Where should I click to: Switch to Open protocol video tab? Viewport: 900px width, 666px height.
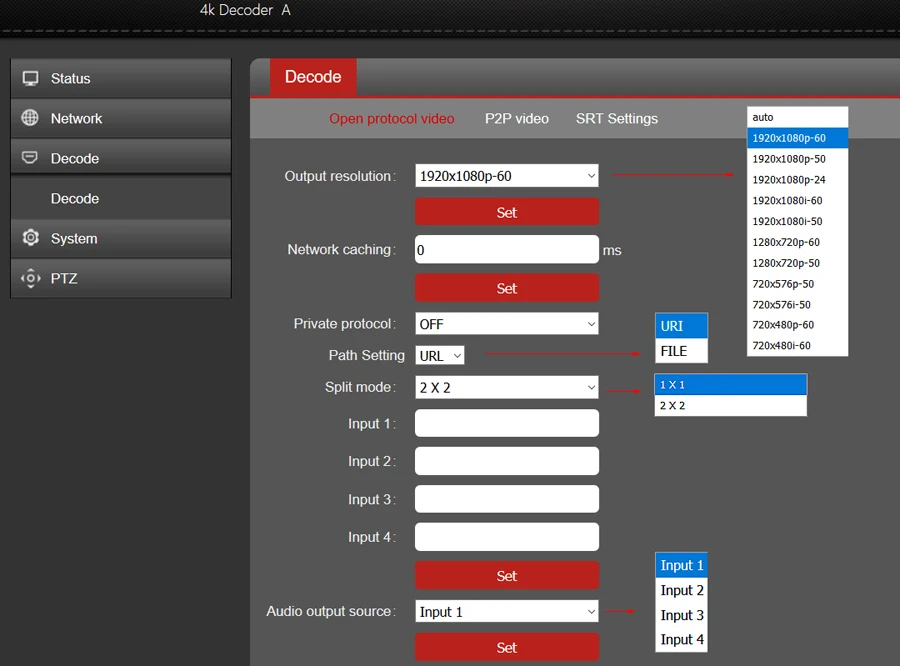point(391,119)
